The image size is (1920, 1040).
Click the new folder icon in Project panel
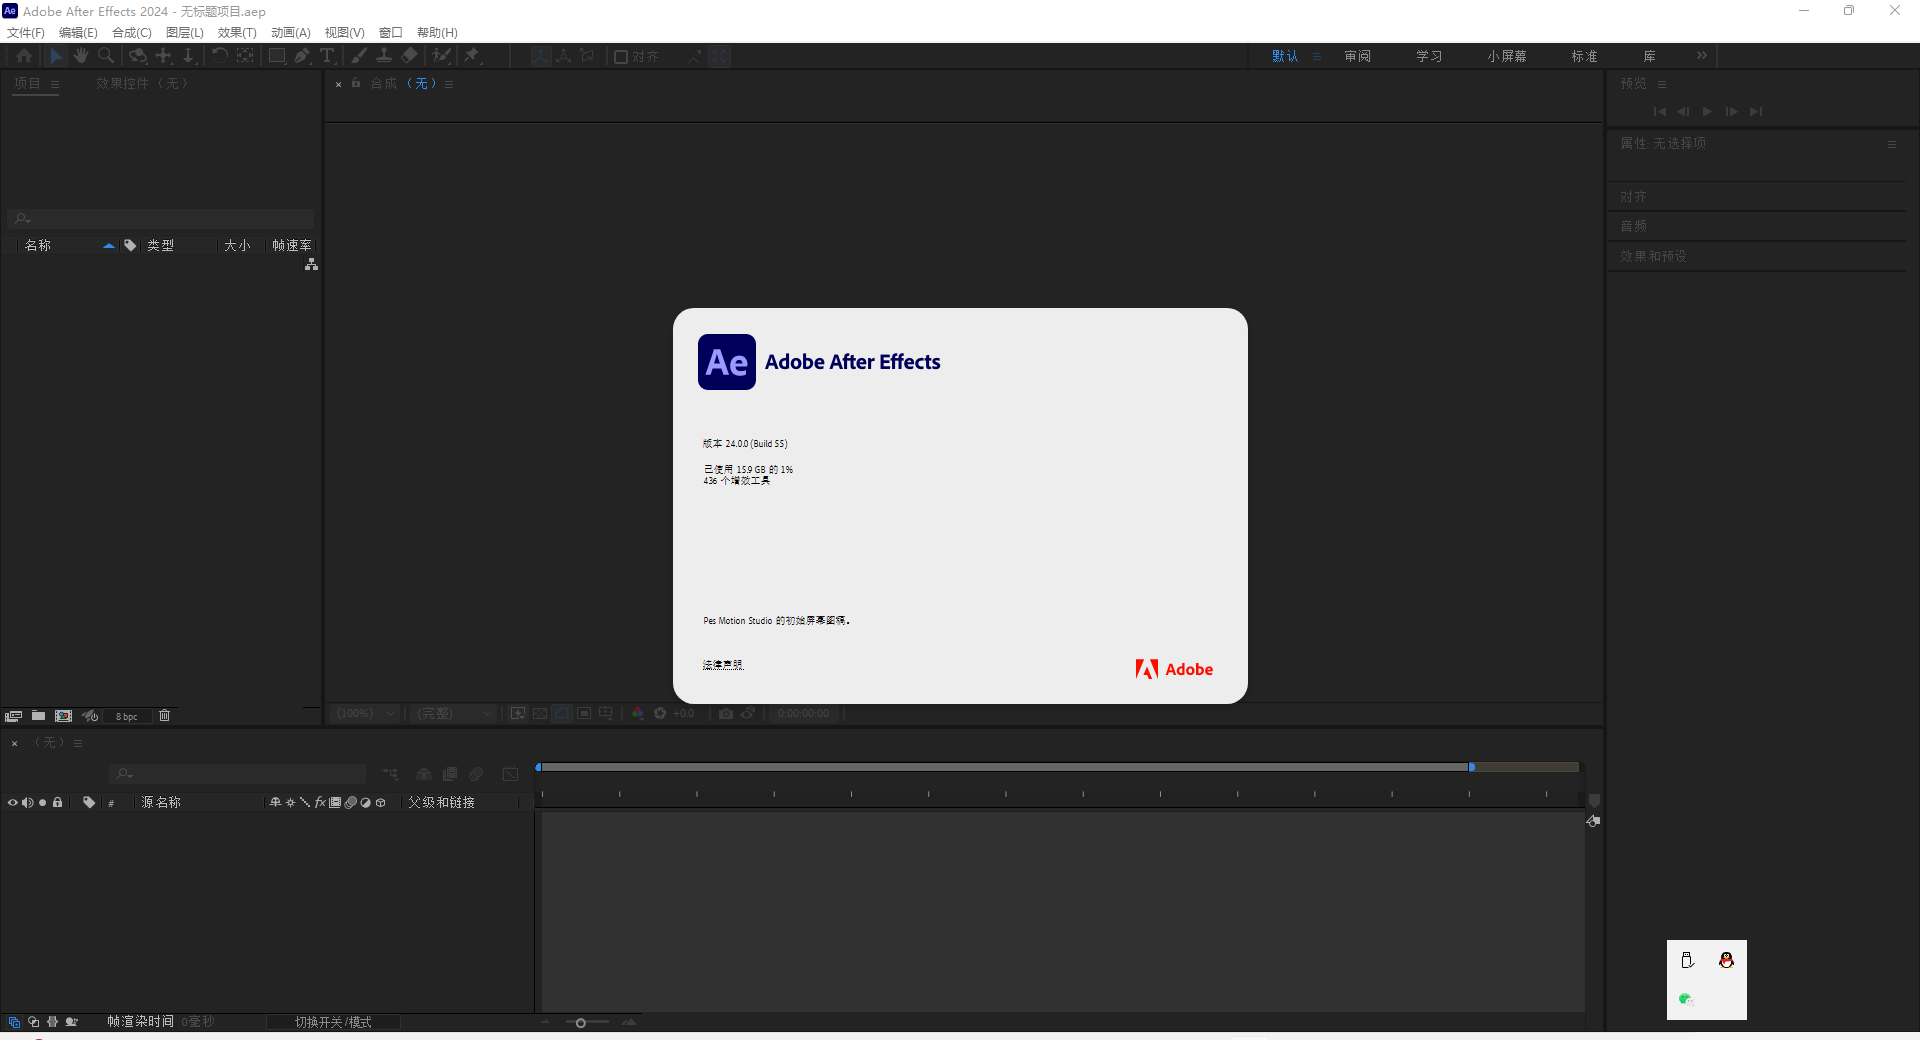click(38, 715)
